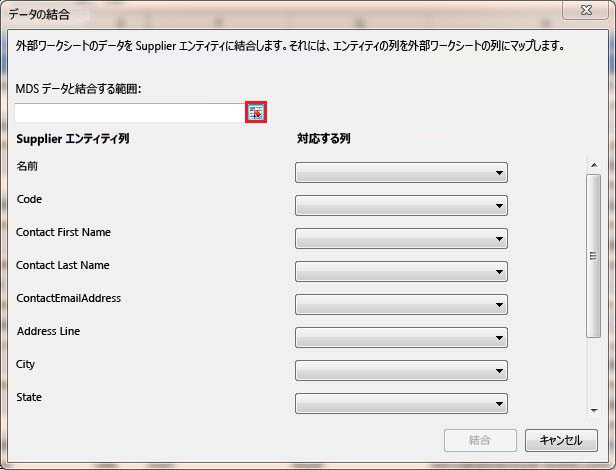Click the Supplier エンティティ列 header
Image resolution: width=616 pixels, height=470 pixels.
click(x=73, y=139)
